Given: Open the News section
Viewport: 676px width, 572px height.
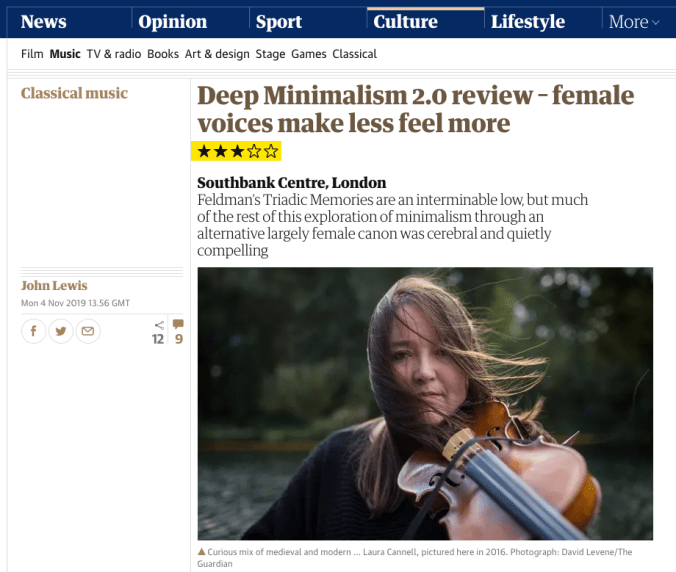Looking at the screenshot, I should pos(43,22).
